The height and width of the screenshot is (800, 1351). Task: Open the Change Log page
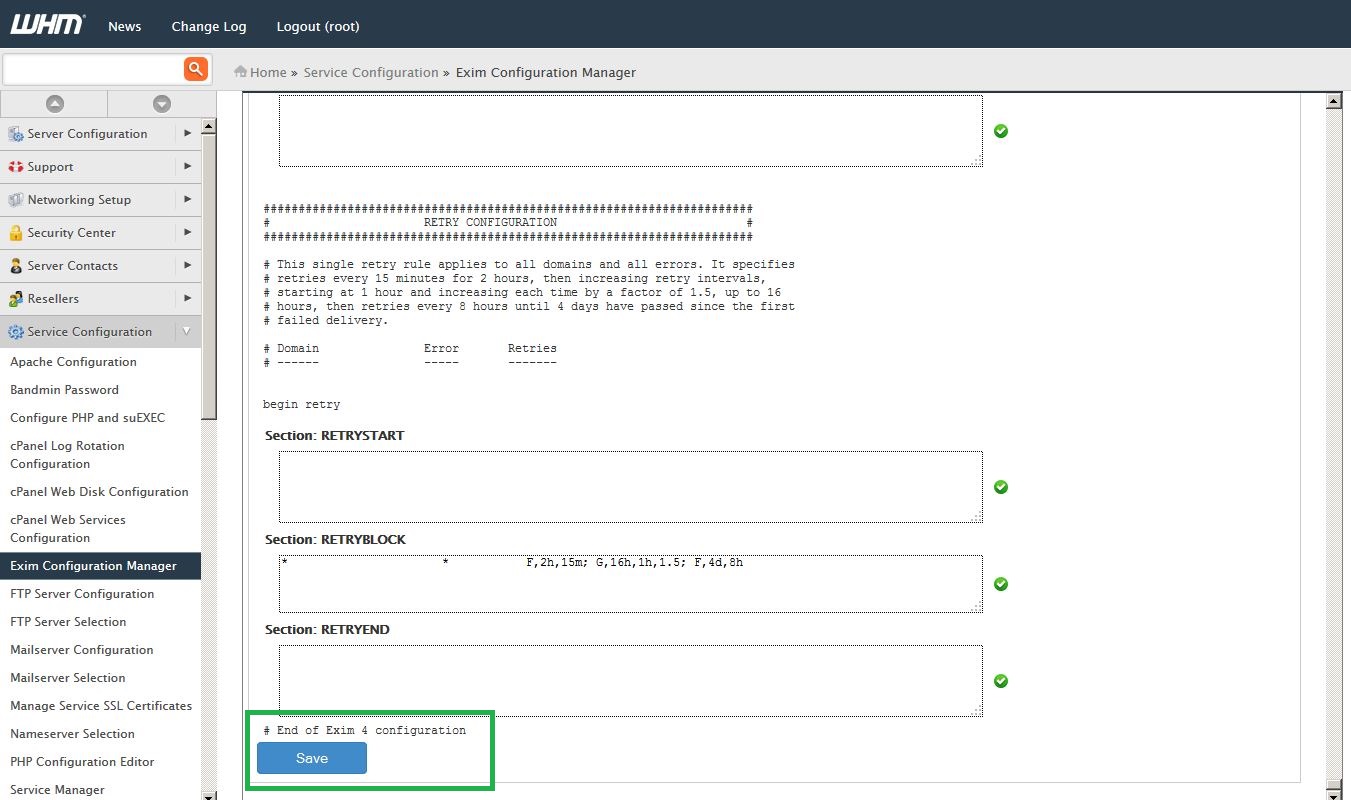pos(209,26)
